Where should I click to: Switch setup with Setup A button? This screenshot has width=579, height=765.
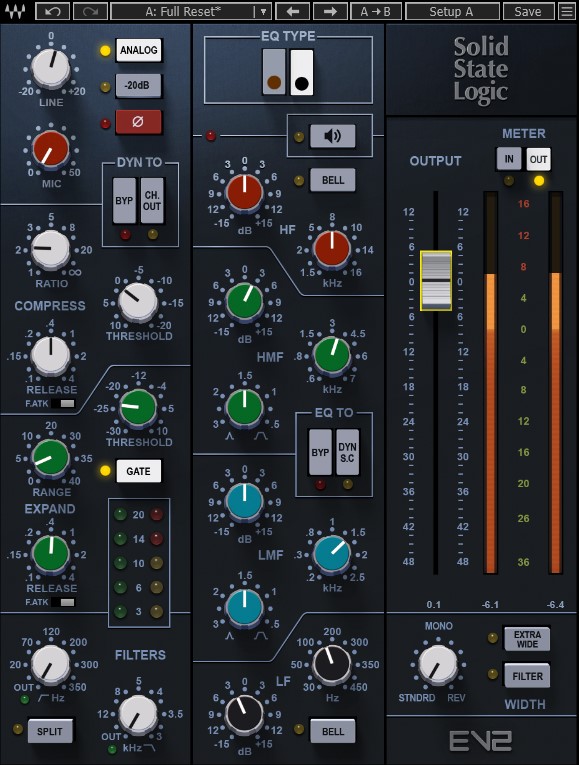tap(452, 11)
